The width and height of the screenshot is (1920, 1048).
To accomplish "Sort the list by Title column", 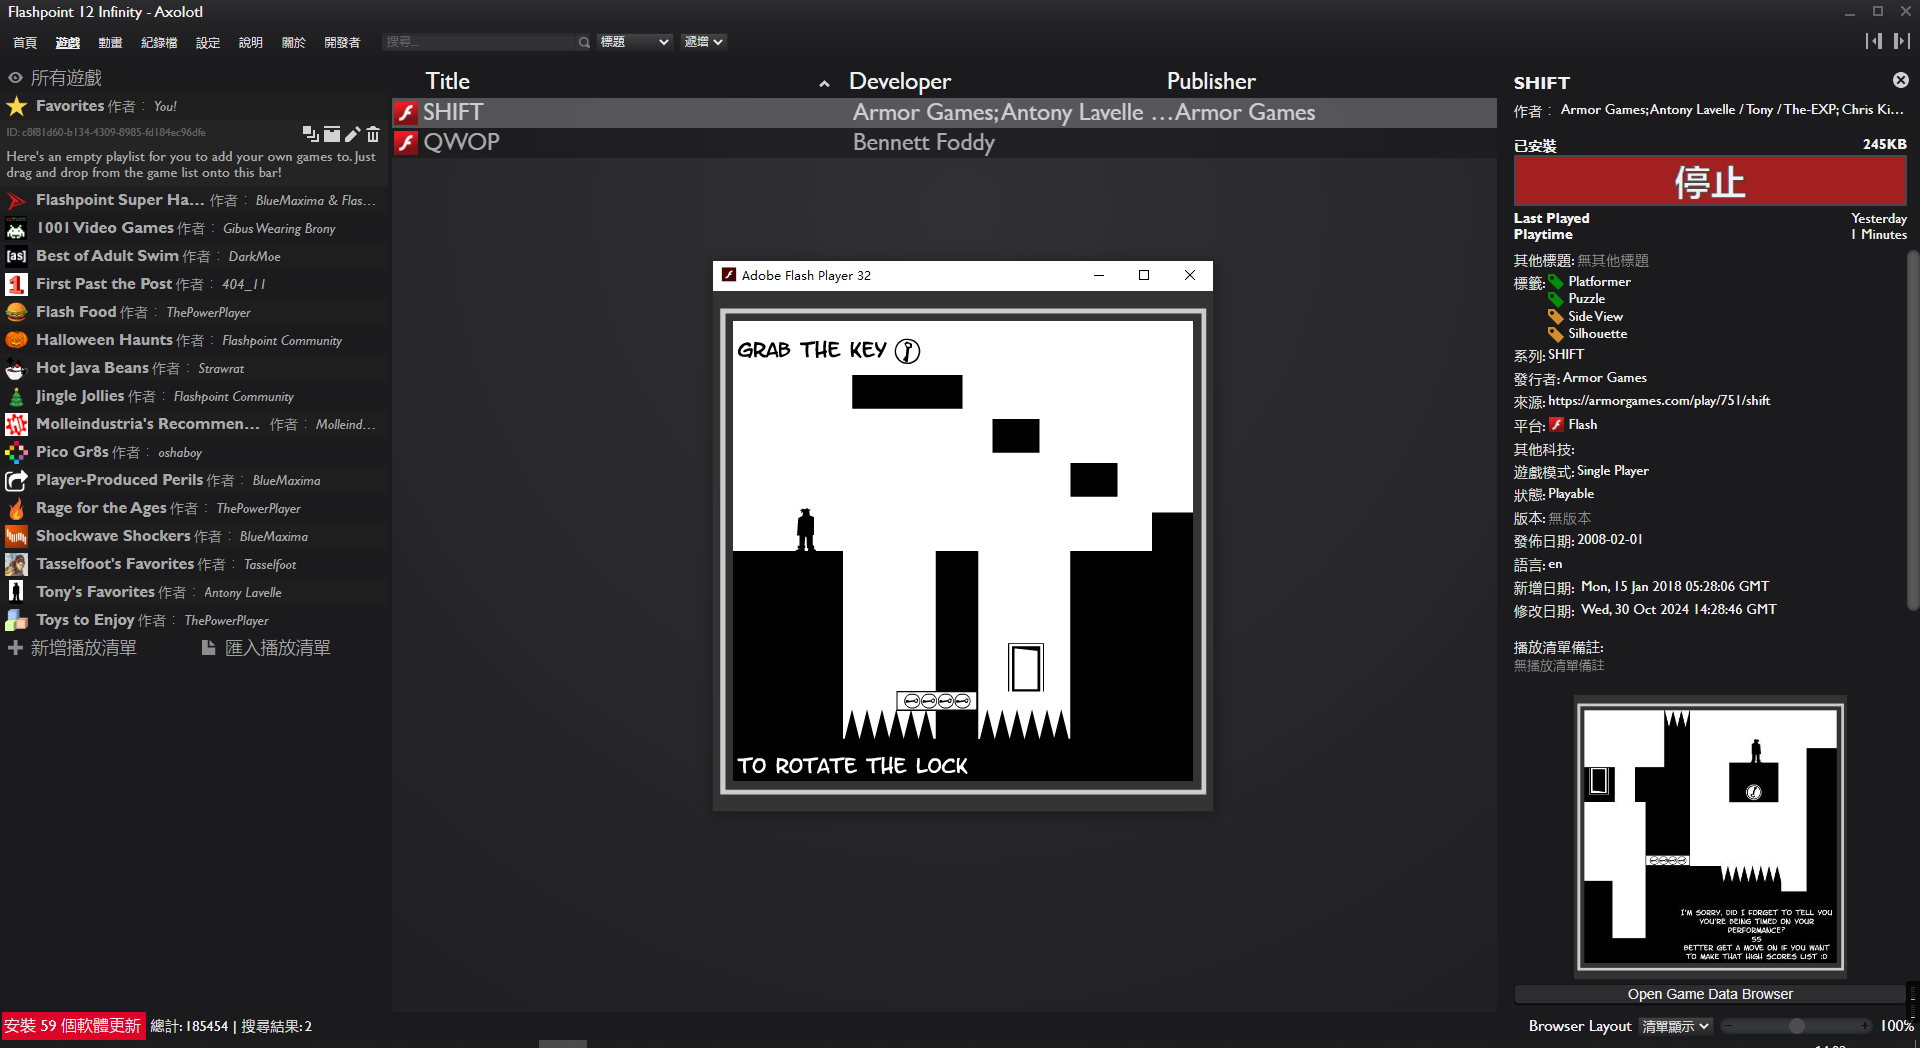I will [447, 81].
